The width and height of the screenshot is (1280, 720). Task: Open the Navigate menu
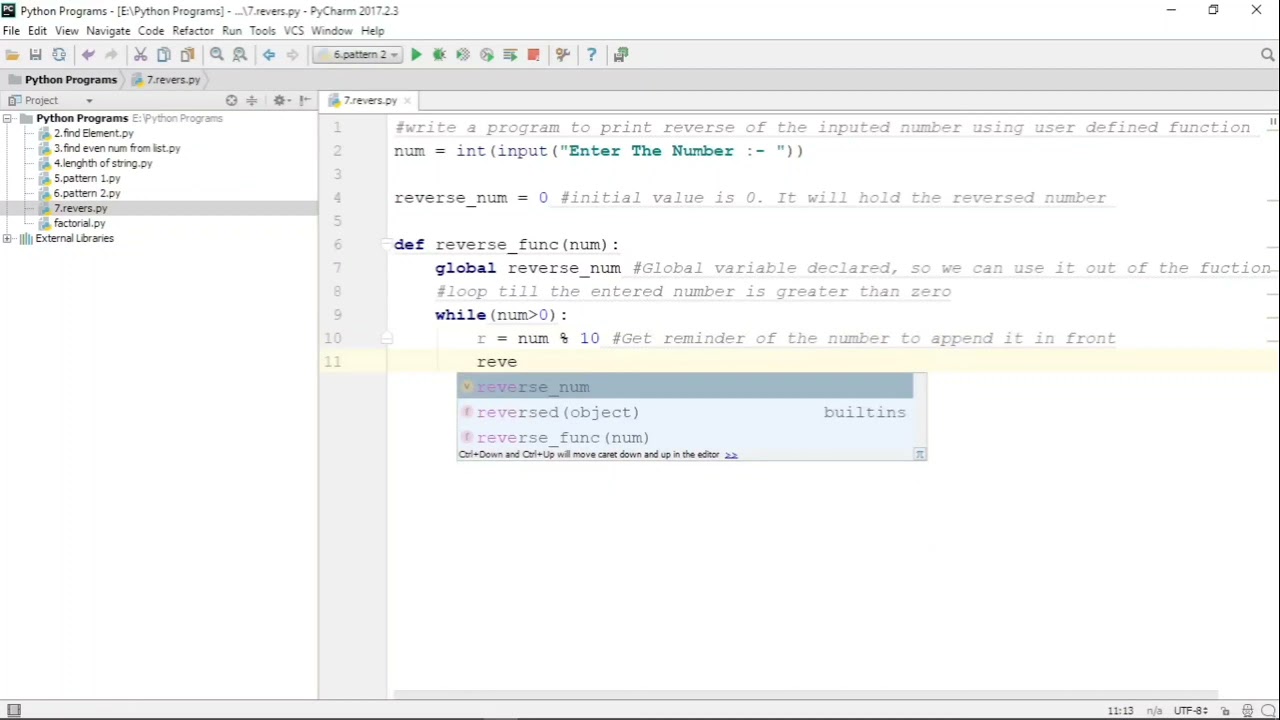pyautogui.click(x=108, y=31)
